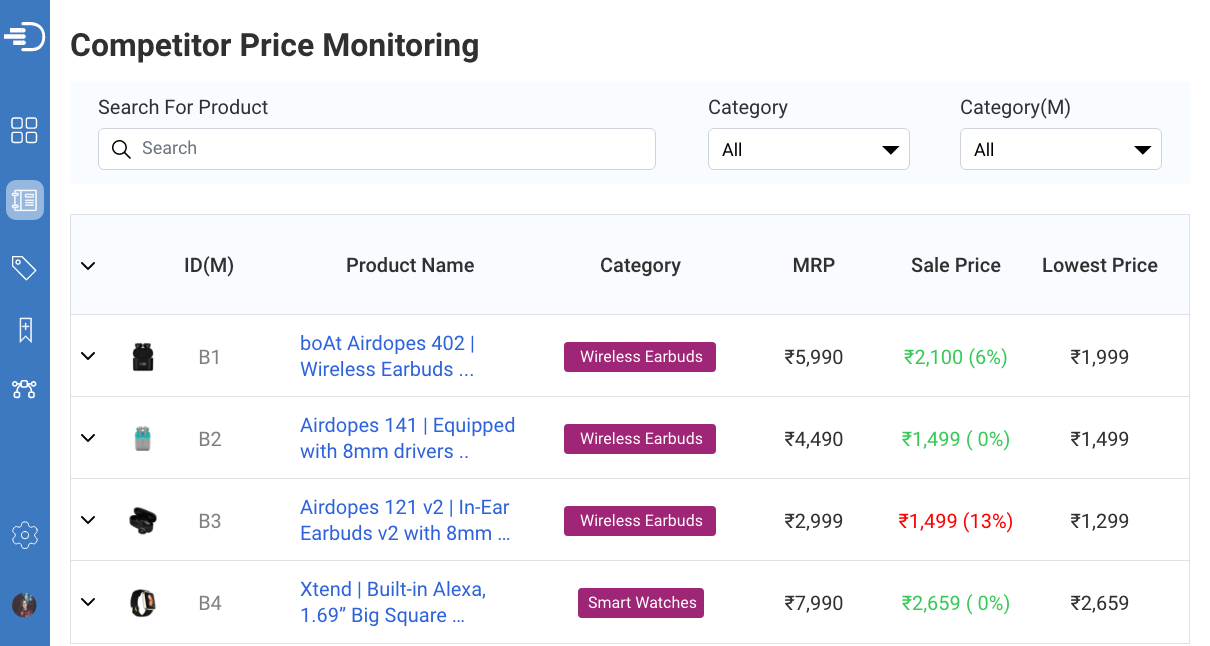The width and height of the screenshot is (1210, 646).
Task: Open the Category dropdown showing All
Action: tap(808, 148)
